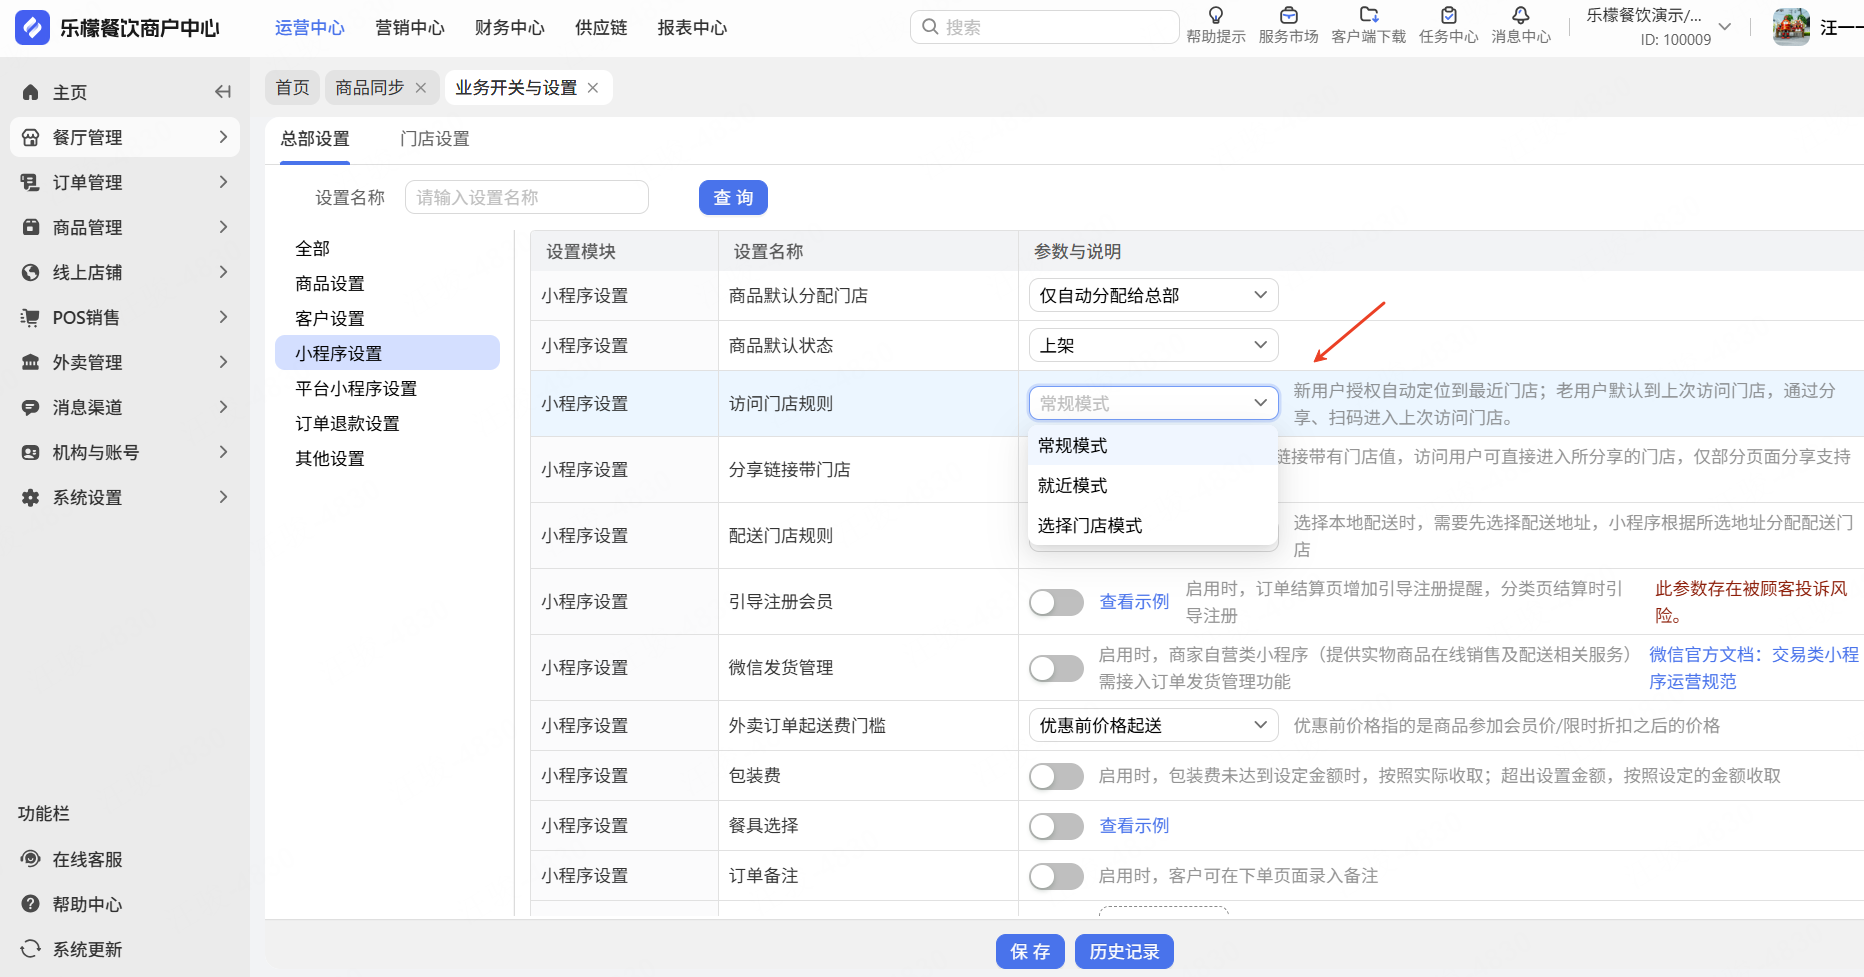Open 消息中心 bell icon
Screen dimensions: 1864x977
tap(1520, 16)
